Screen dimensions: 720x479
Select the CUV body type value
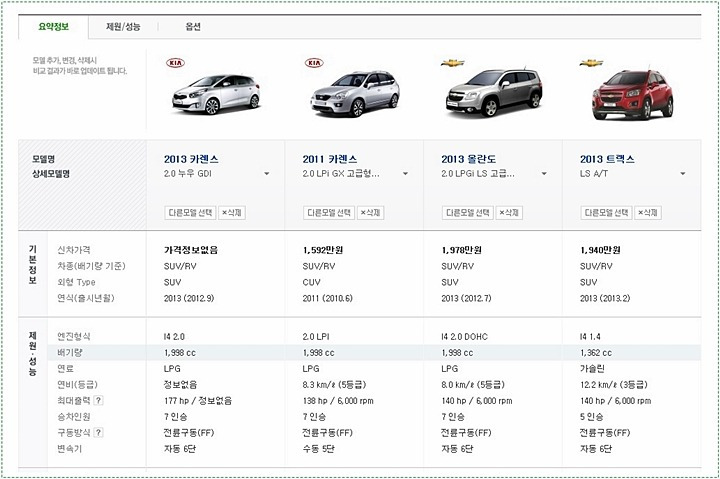pyautogui.click(x=311, y=282)
